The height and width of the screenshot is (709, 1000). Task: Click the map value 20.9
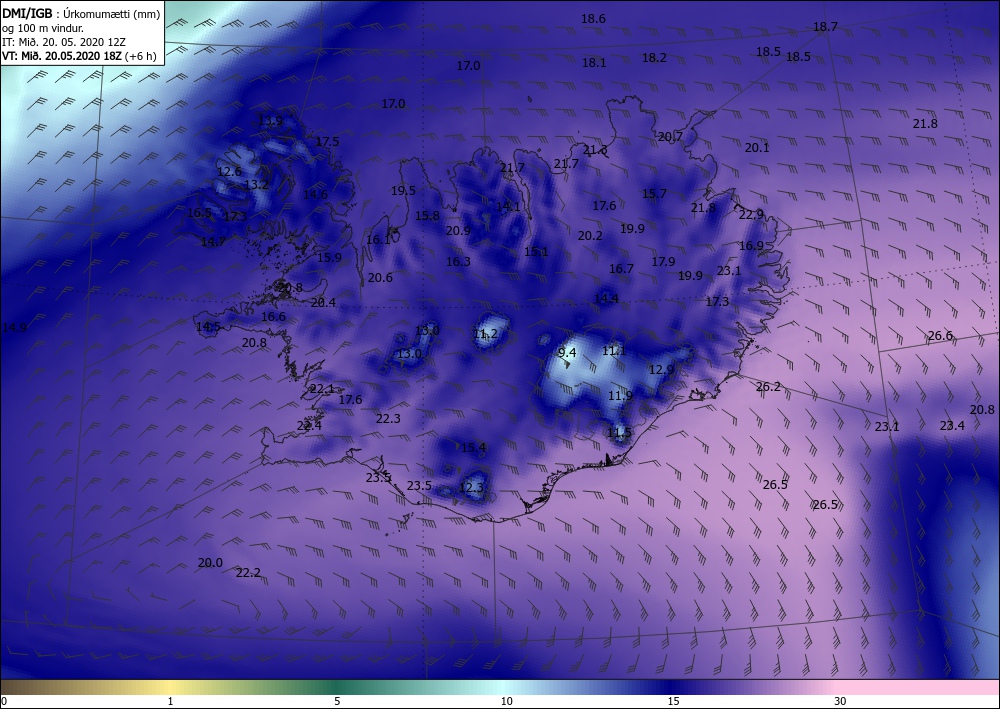point(458,230)
